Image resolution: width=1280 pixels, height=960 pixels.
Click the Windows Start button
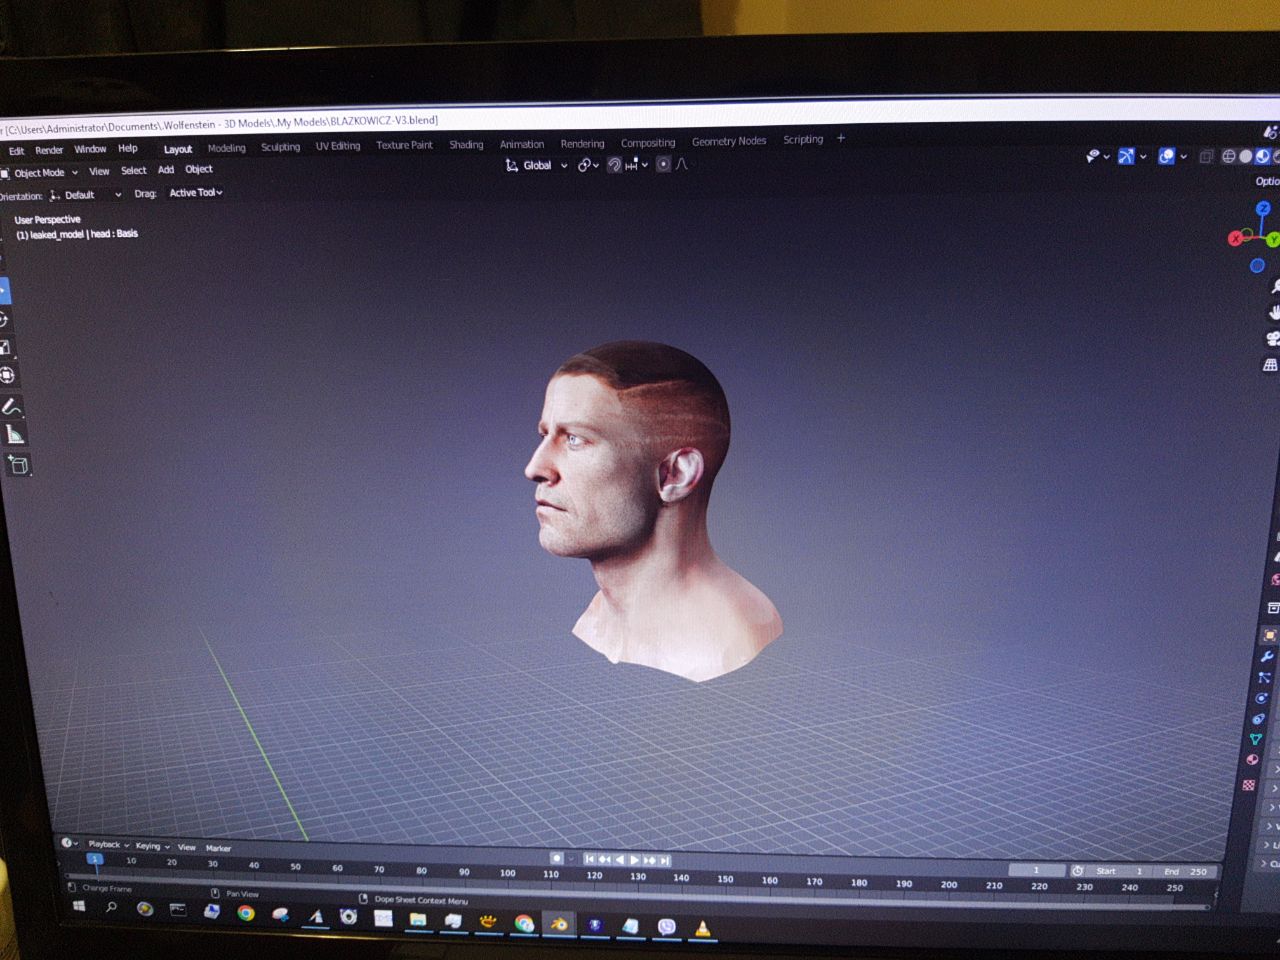[79, 906]
